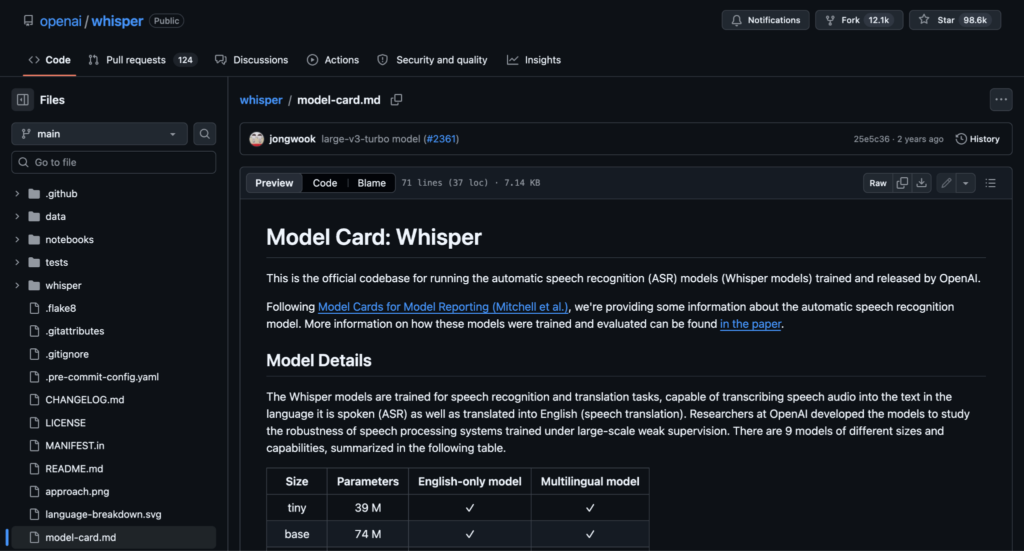The image size is (1024, 551).
Task: Open the edit options dropdown arrow
Action: pos(965,183)
